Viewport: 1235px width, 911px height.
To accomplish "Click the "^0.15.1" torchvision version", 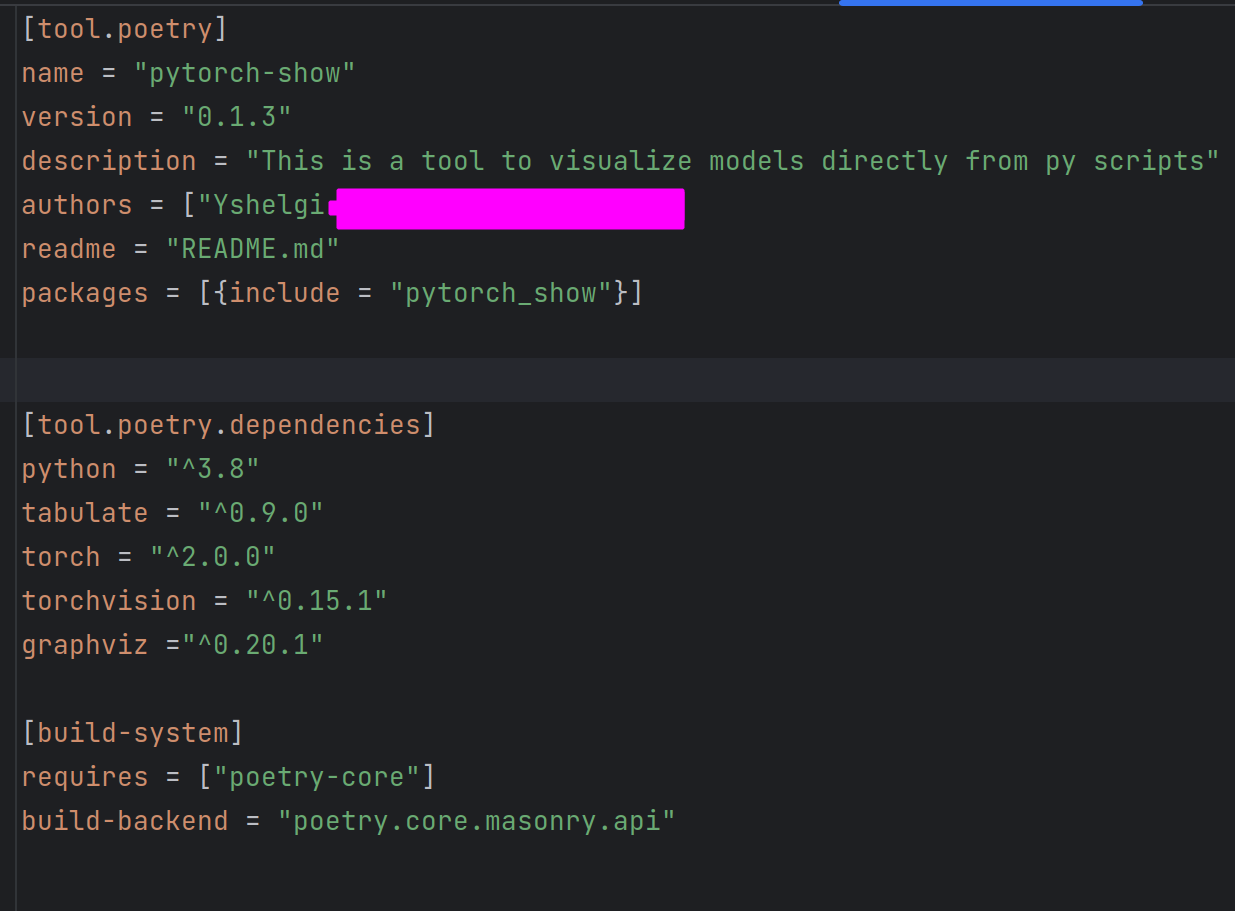I will coord(317,601).
